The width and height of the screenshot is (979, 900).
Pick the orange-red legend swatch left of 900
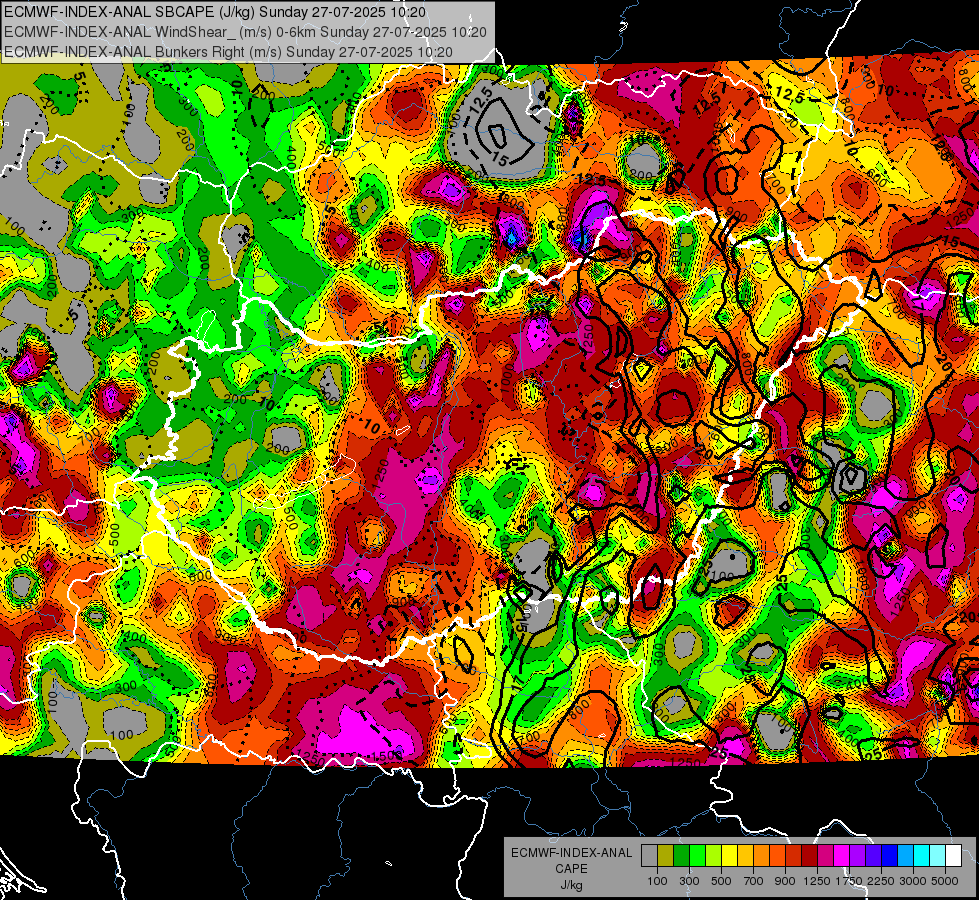pos(777,856)
